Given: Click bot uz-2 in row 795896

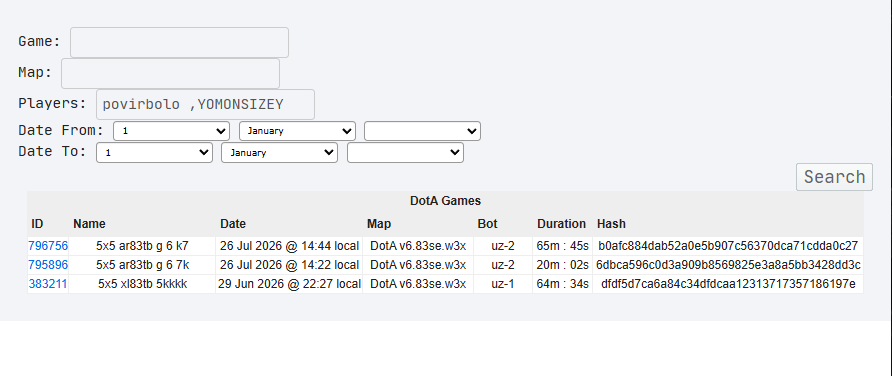Looking at the screenshot, I should tap(503, 265).
